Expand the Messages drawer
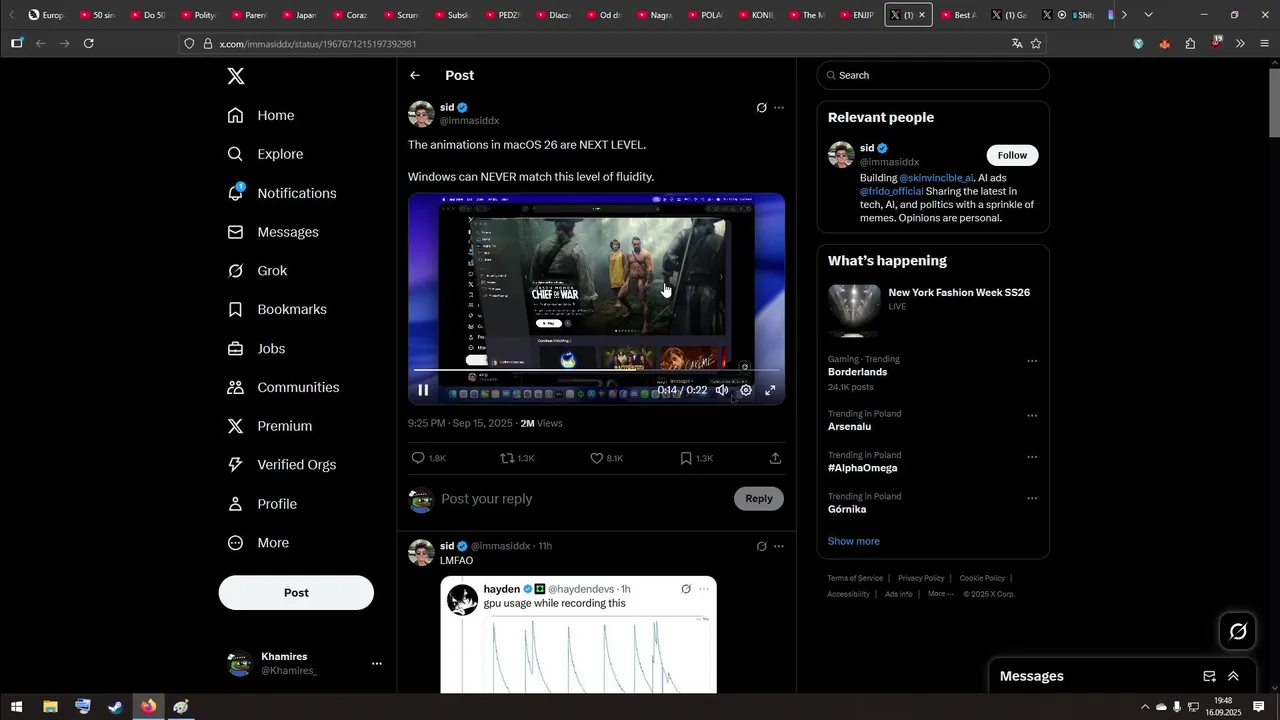 click(x=1233, y=676)
